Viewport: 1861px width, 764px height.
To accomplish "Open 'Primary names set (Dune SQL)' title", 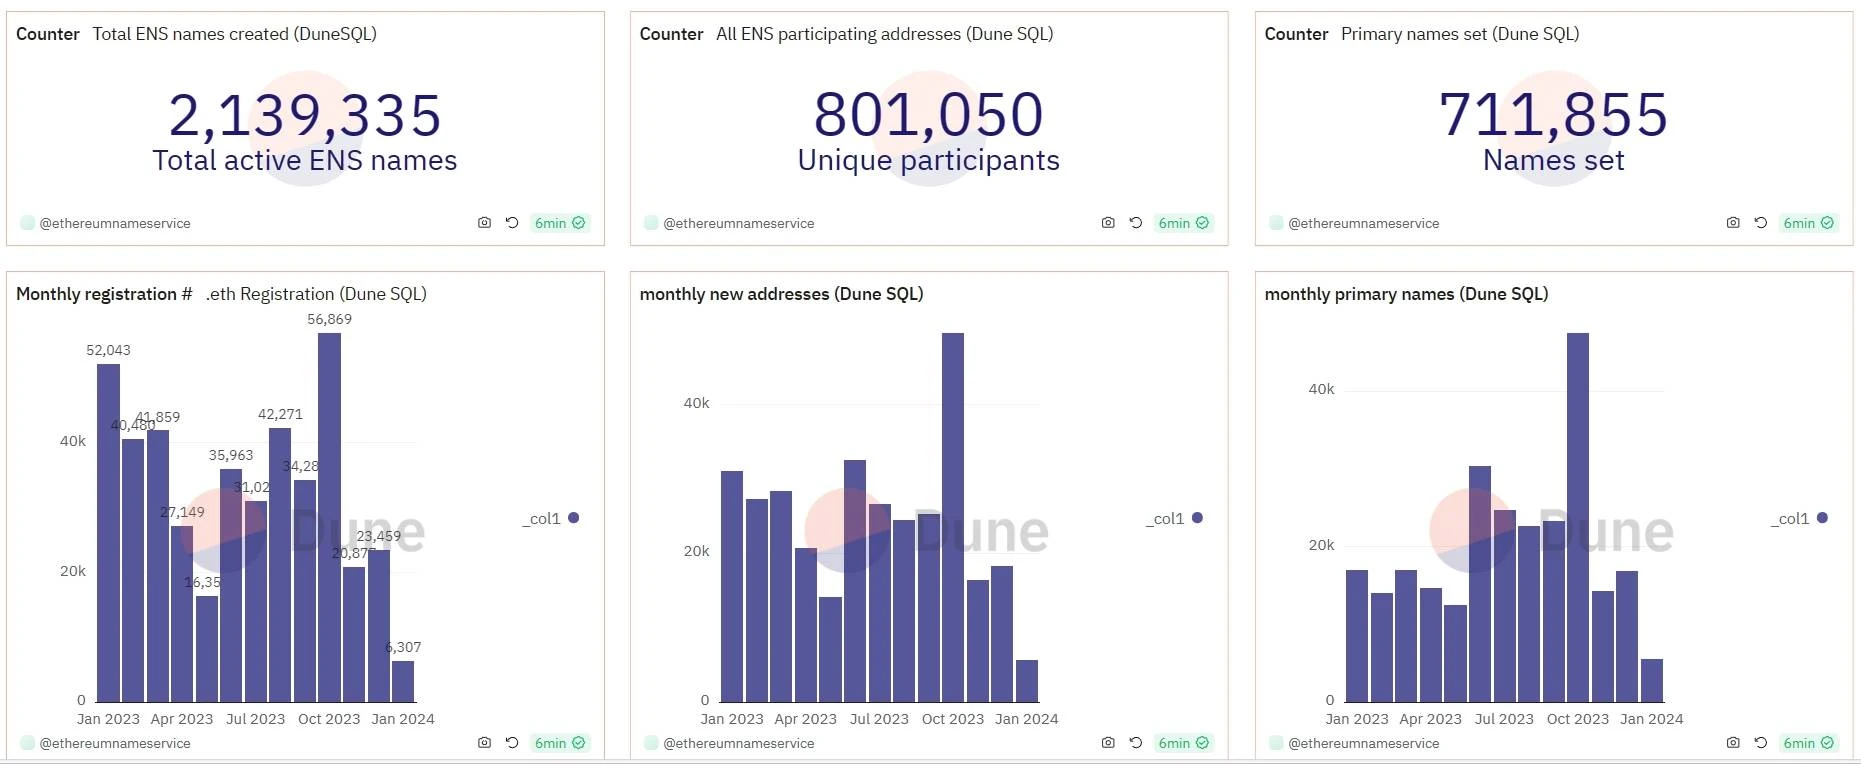I will (1460, 34).
